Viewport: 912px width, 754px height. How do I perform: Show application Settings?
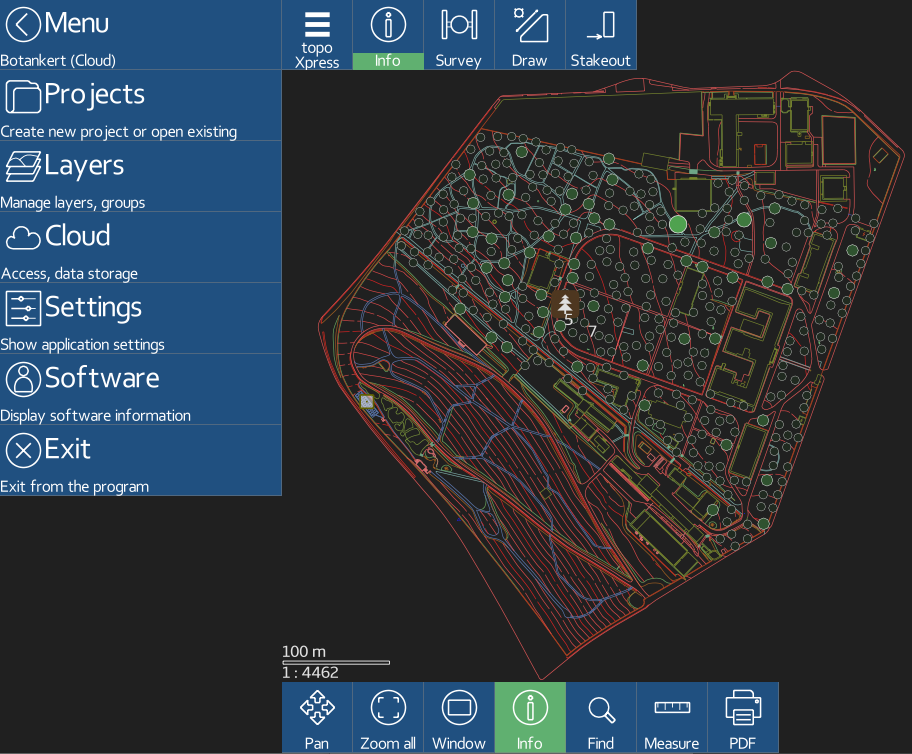point(140,318)
